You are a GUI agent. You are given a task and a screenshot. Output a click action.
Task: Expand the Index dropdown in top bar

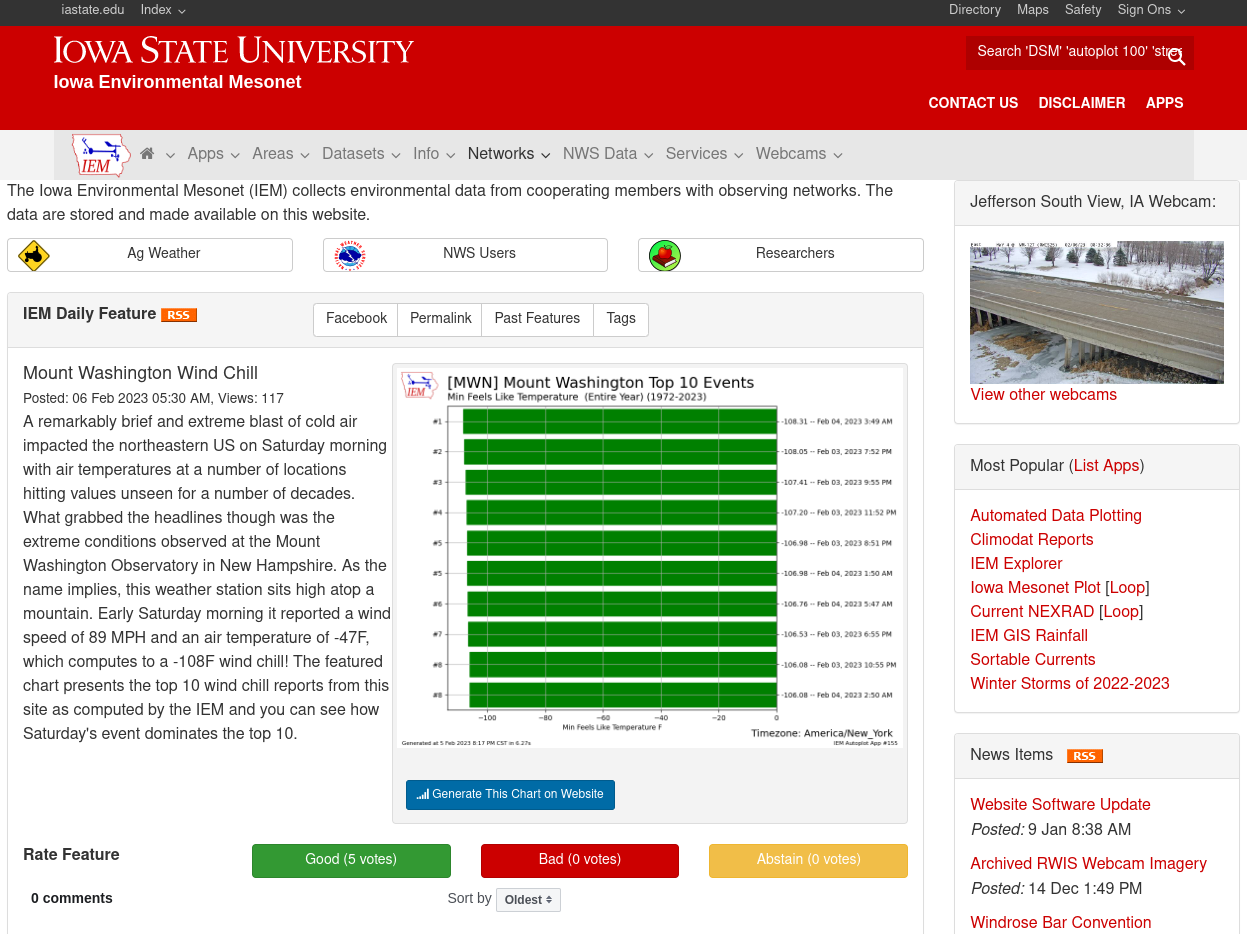(x=163, y=10)
